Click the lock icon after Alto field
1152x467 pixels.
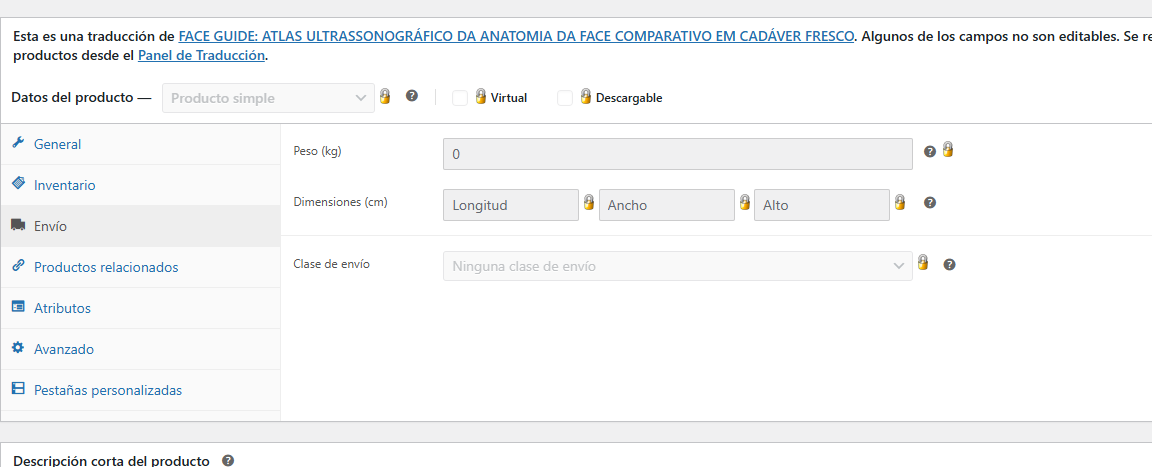(x=899, y=202)
